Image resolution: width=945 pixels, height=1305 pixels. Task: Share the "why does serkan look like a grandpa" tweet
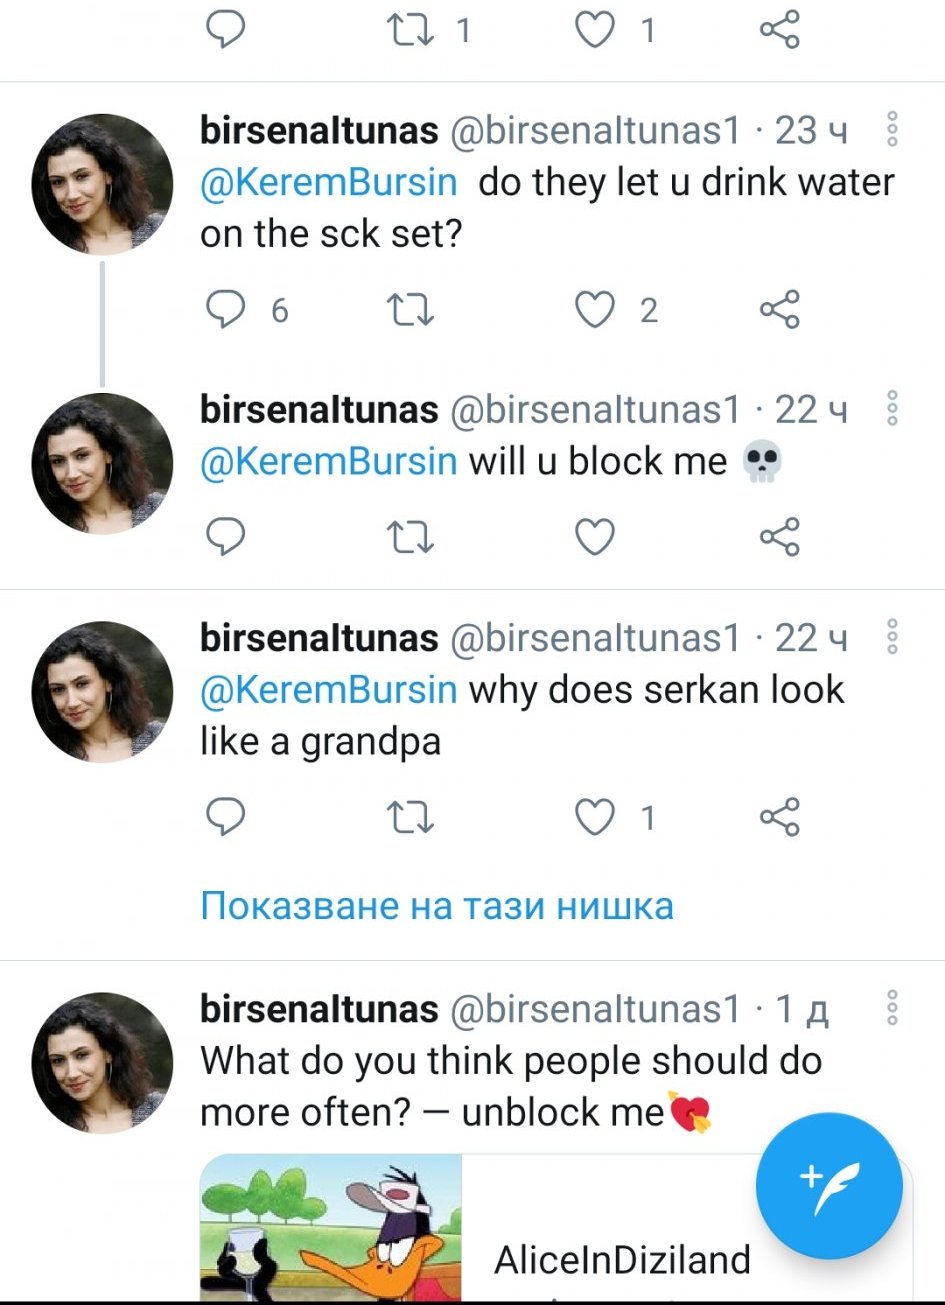(779, 818)
